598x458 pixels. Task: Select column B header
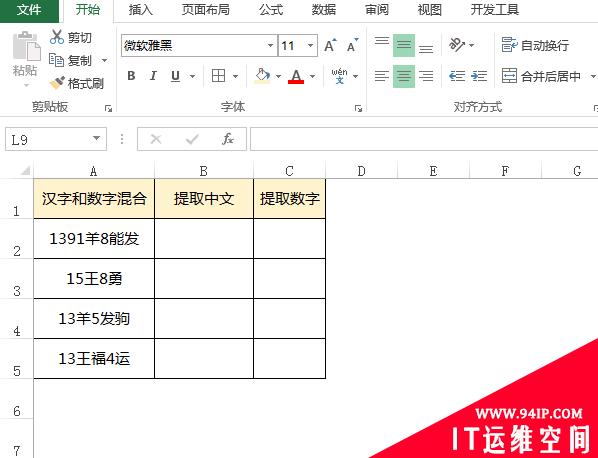point(204,171)
